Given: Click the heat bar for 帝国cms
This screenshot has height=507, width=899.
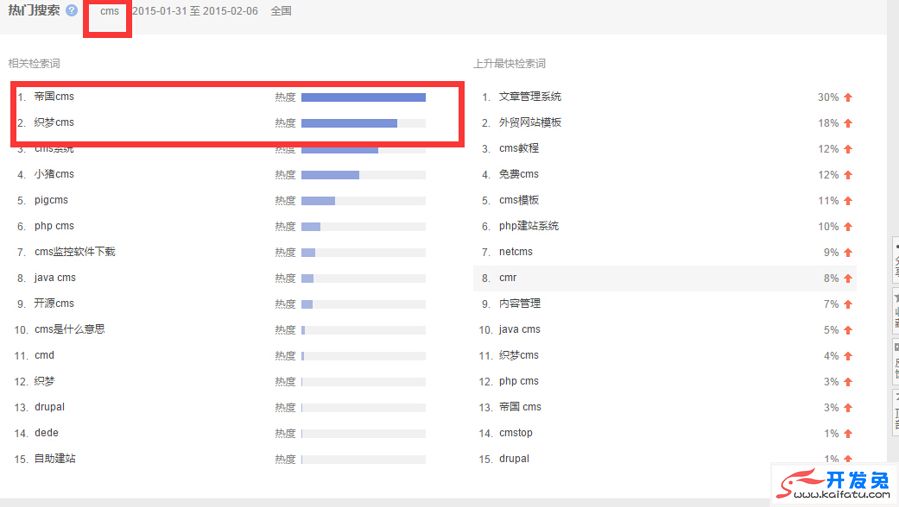Looking at the screenshot, I should (363, 98).
